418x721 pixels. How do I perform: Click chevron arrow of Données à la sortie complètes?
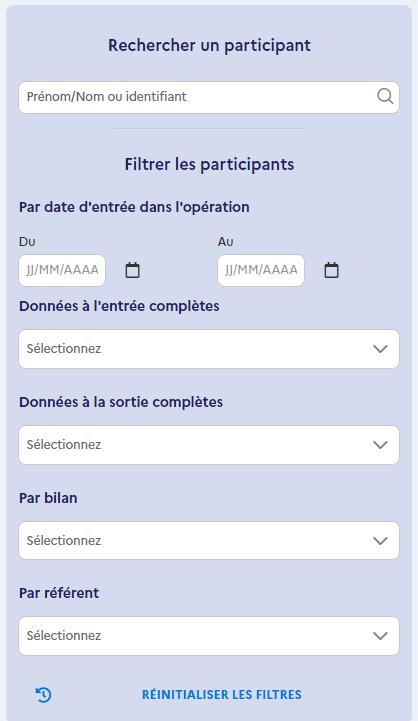(x=380, y=445)
